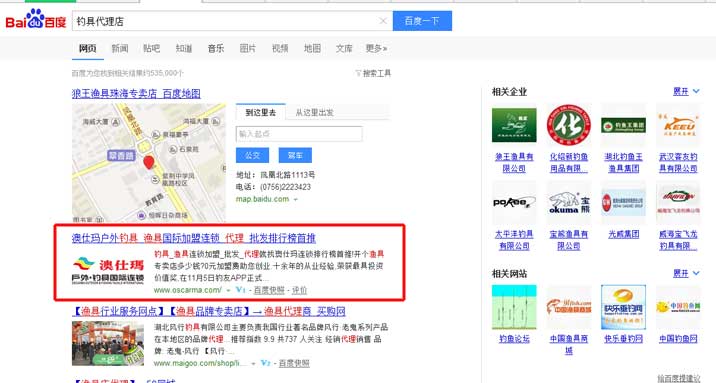716x383 pixels.
Task: Switch to the 新闻 tab
Action: (120, 48)
